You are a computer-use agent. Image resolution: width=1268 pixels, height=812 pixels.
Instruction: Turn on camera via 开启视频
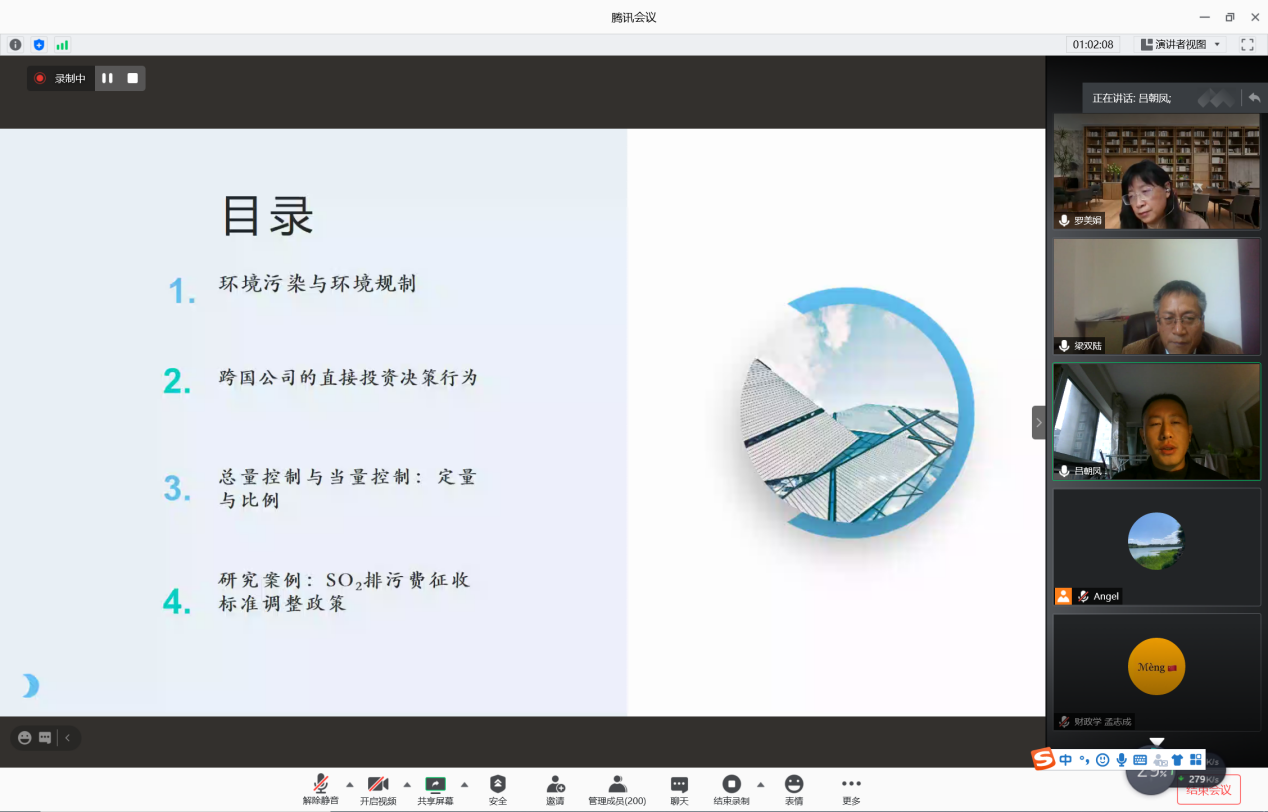pos(378,785)
